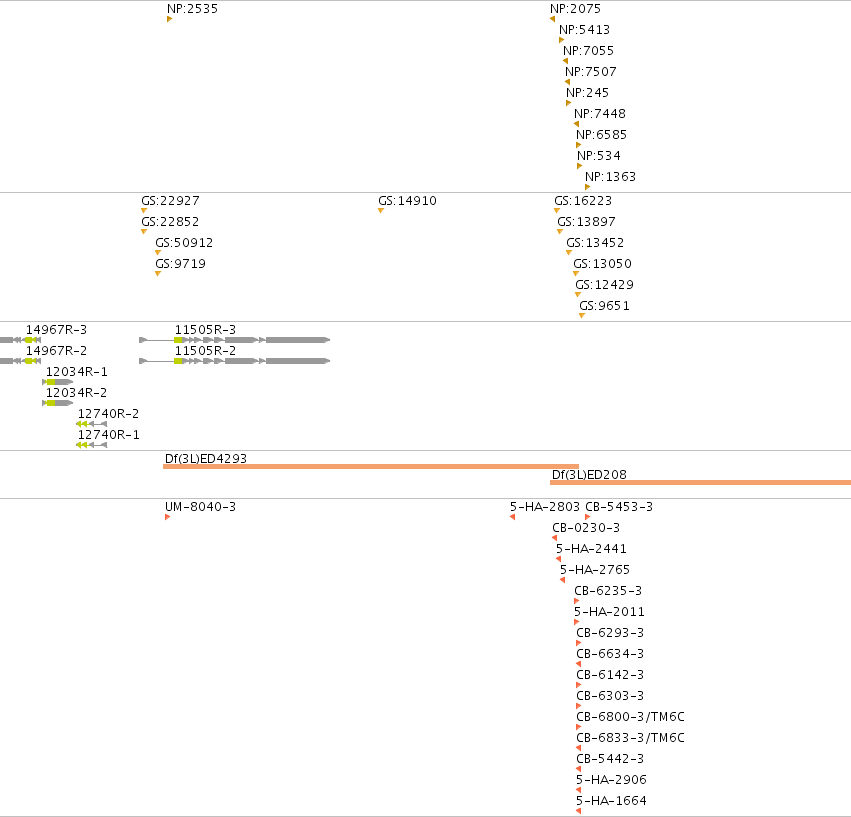Click the NP:7055 feature label

pyautogui.click(x=588, y=51)
